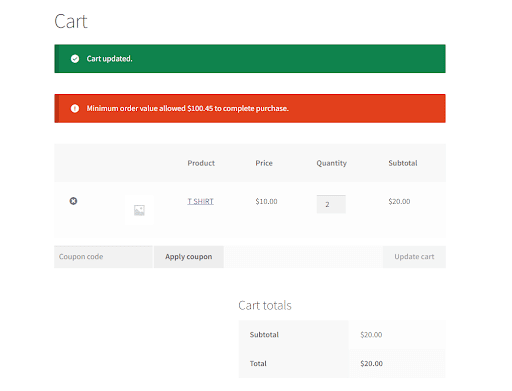The image size is (512, 391).
Task: Click the Product column header
Action: pyautogui.click(x=201, y=163)
